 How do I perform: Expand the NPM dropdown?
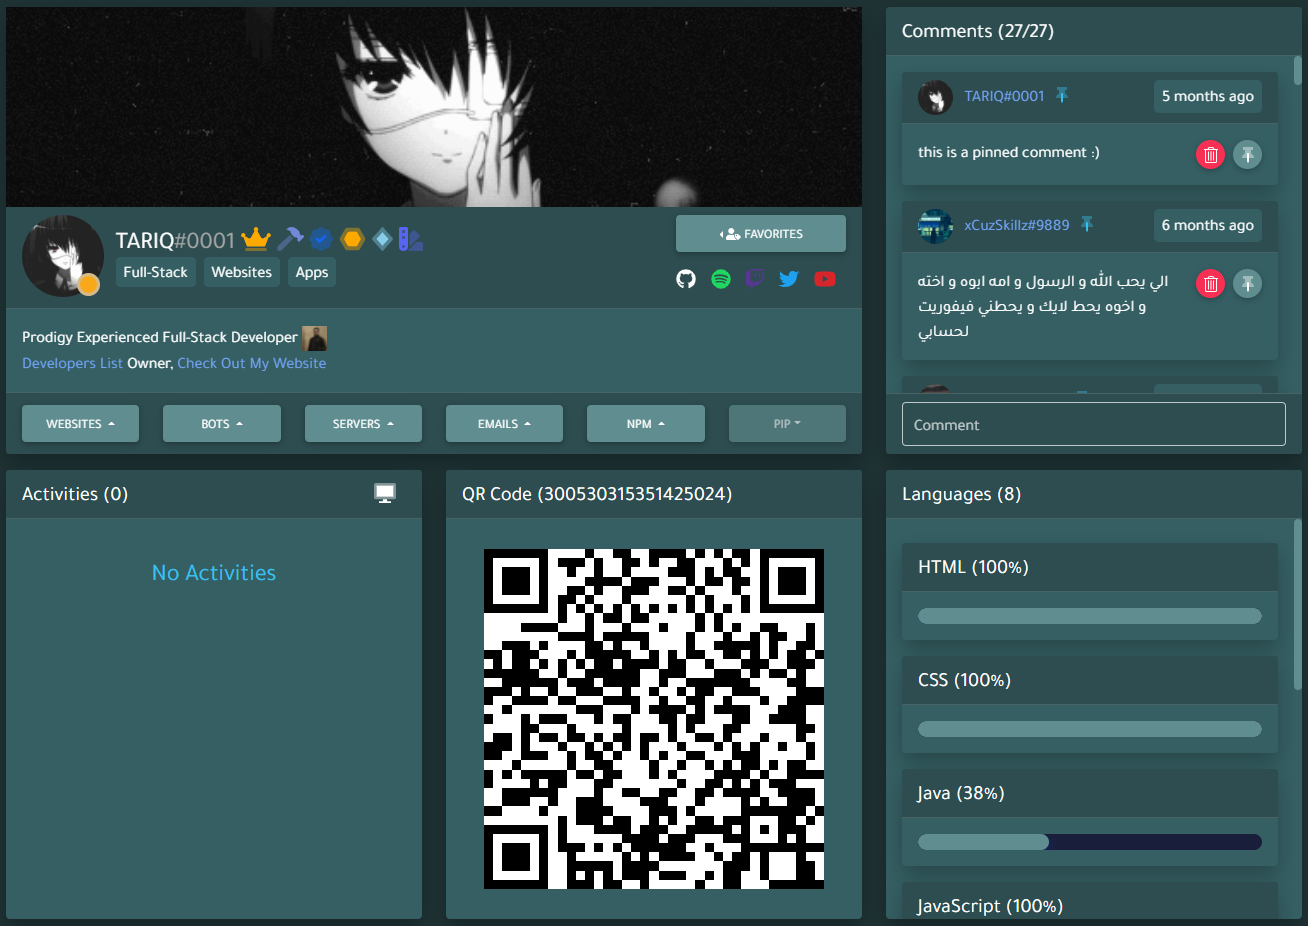[x=646, y=424]
